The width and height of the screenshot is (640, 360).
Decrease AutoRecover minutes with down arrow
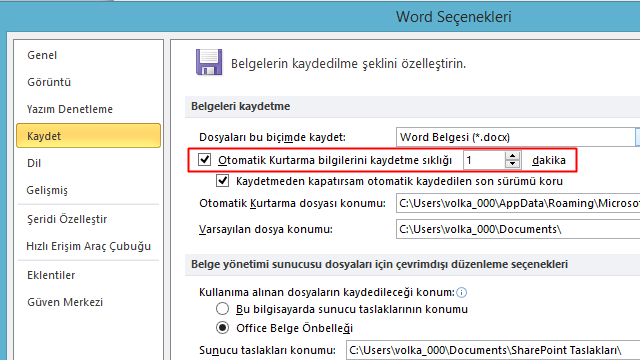(512, 164)
